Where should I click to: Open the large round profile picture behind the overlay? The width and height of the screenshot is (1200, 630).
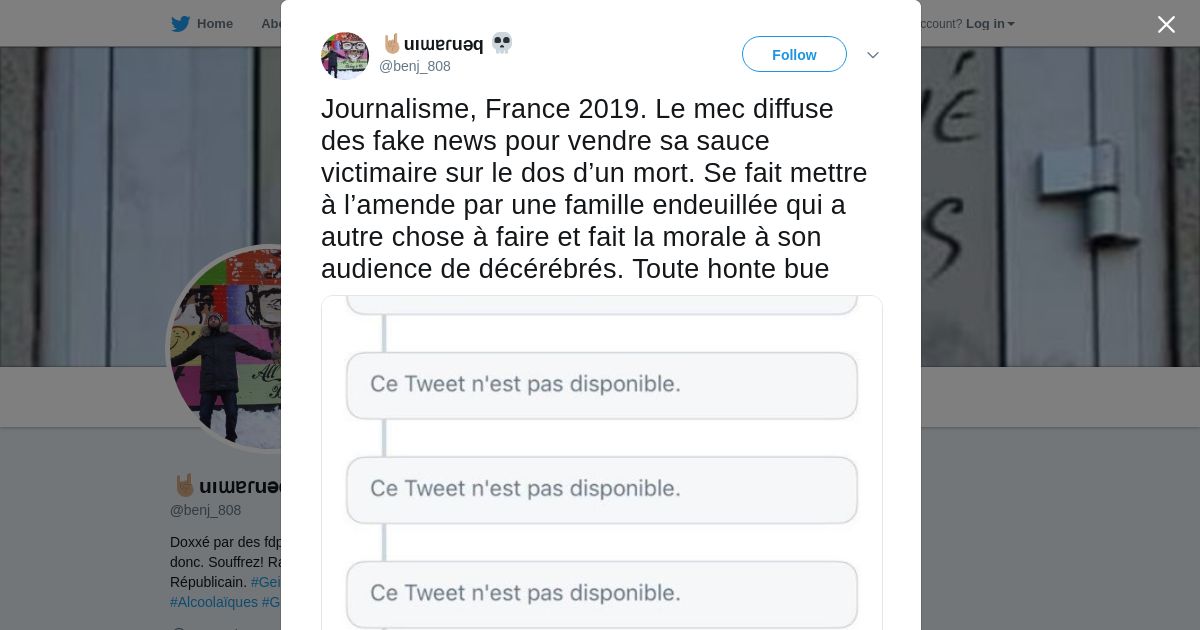pos(225,348)
